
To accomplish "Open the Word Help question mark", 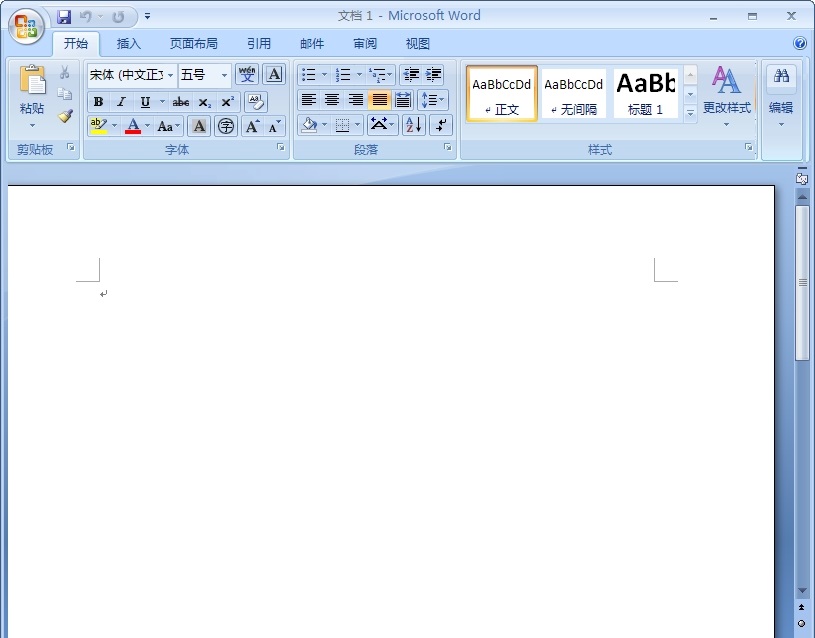I will tap(800, 43).
